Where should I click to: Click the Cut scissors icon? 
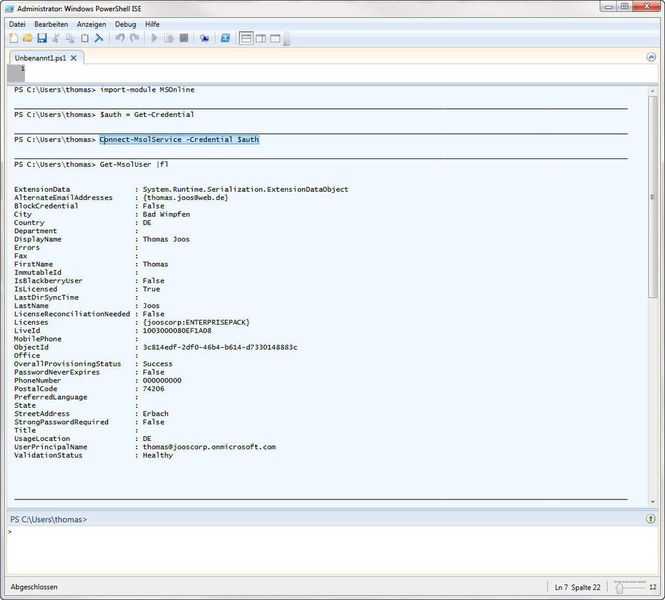[56, 39]
